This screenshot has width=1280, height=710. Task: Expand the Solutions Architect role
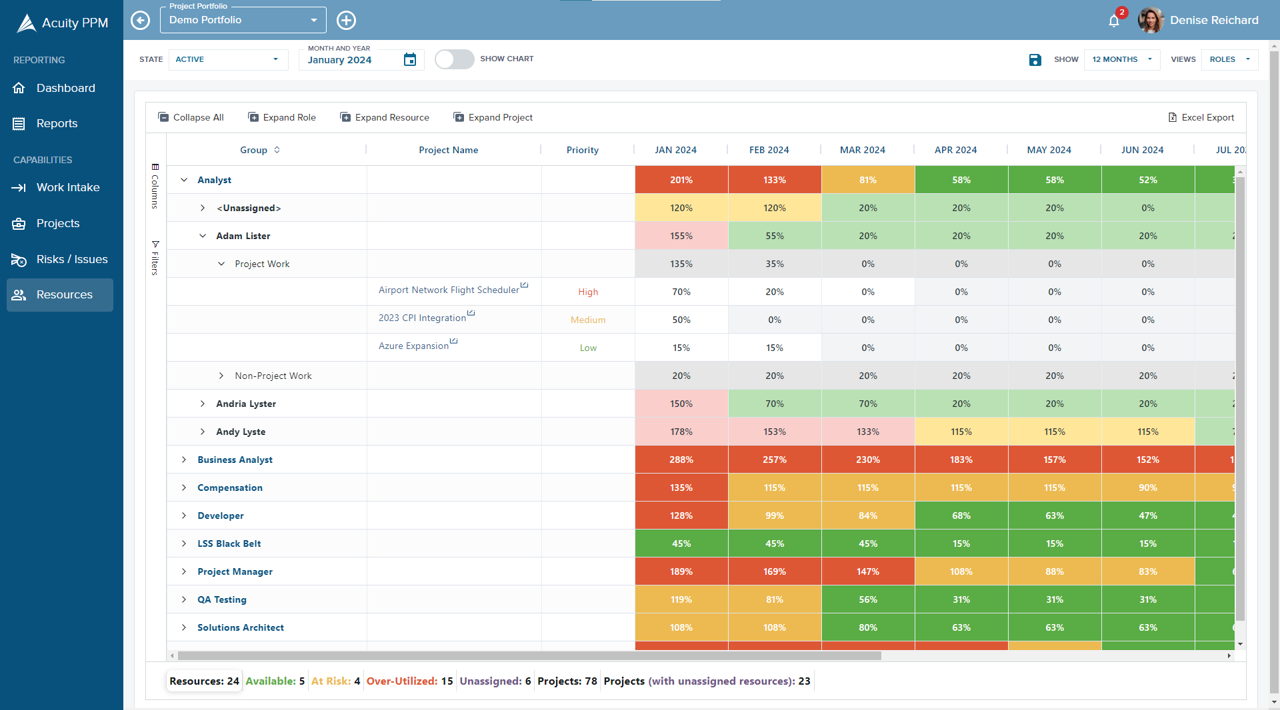tap(184, 628)
